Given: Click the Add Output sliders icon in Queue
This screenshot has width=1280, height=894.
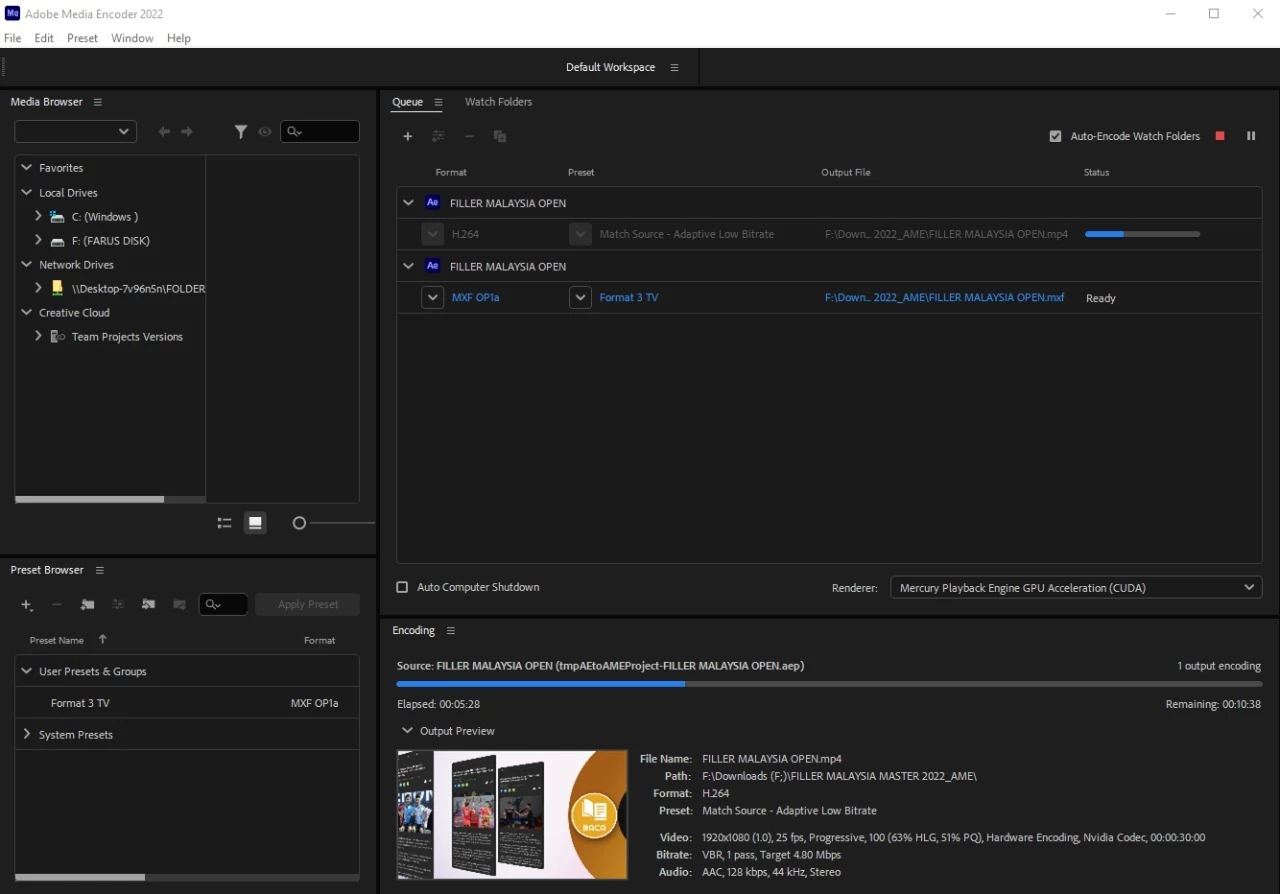Looking at the screenshot, I should coord(438,136).
